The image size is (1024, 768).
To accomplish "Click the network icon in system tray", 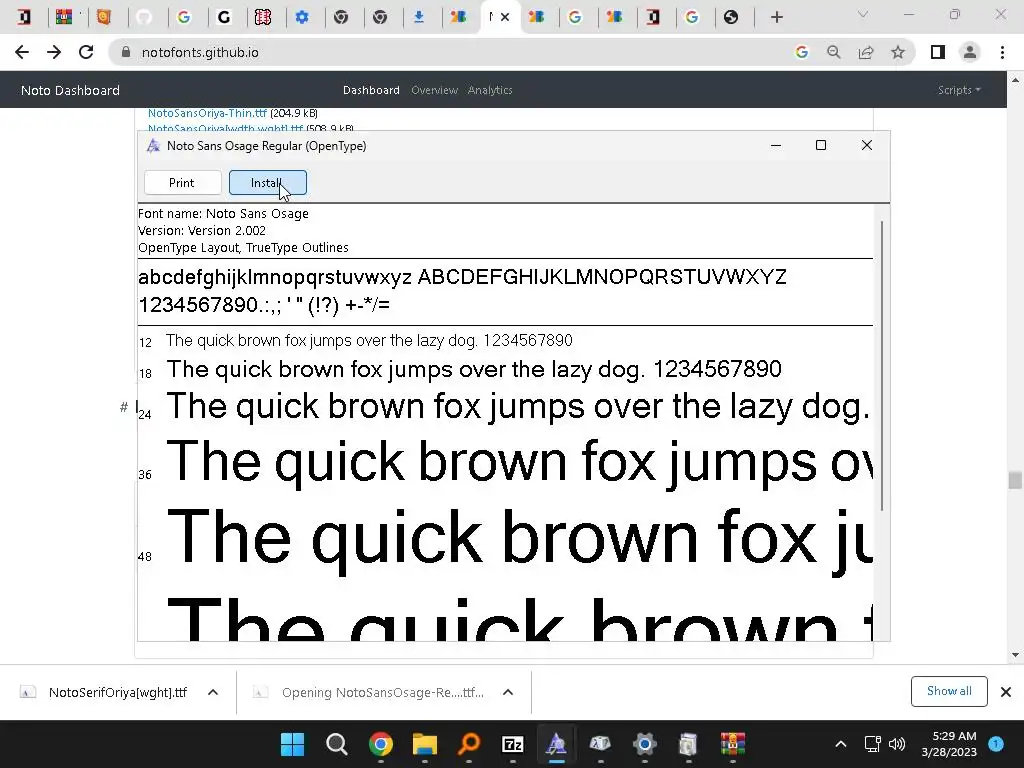I will click(872, 744).
